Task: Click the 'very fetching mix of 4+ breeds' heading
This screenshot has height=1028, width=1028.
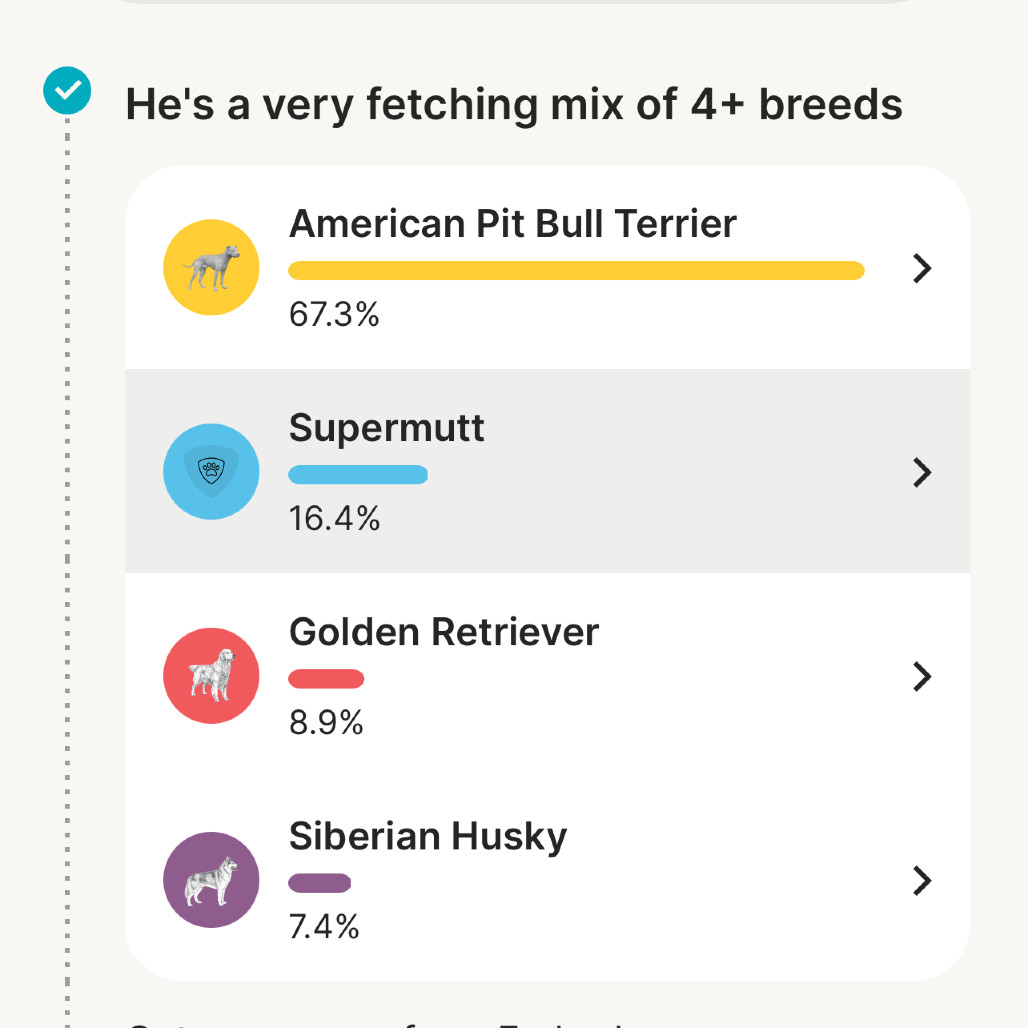Action: coord(513,104)
